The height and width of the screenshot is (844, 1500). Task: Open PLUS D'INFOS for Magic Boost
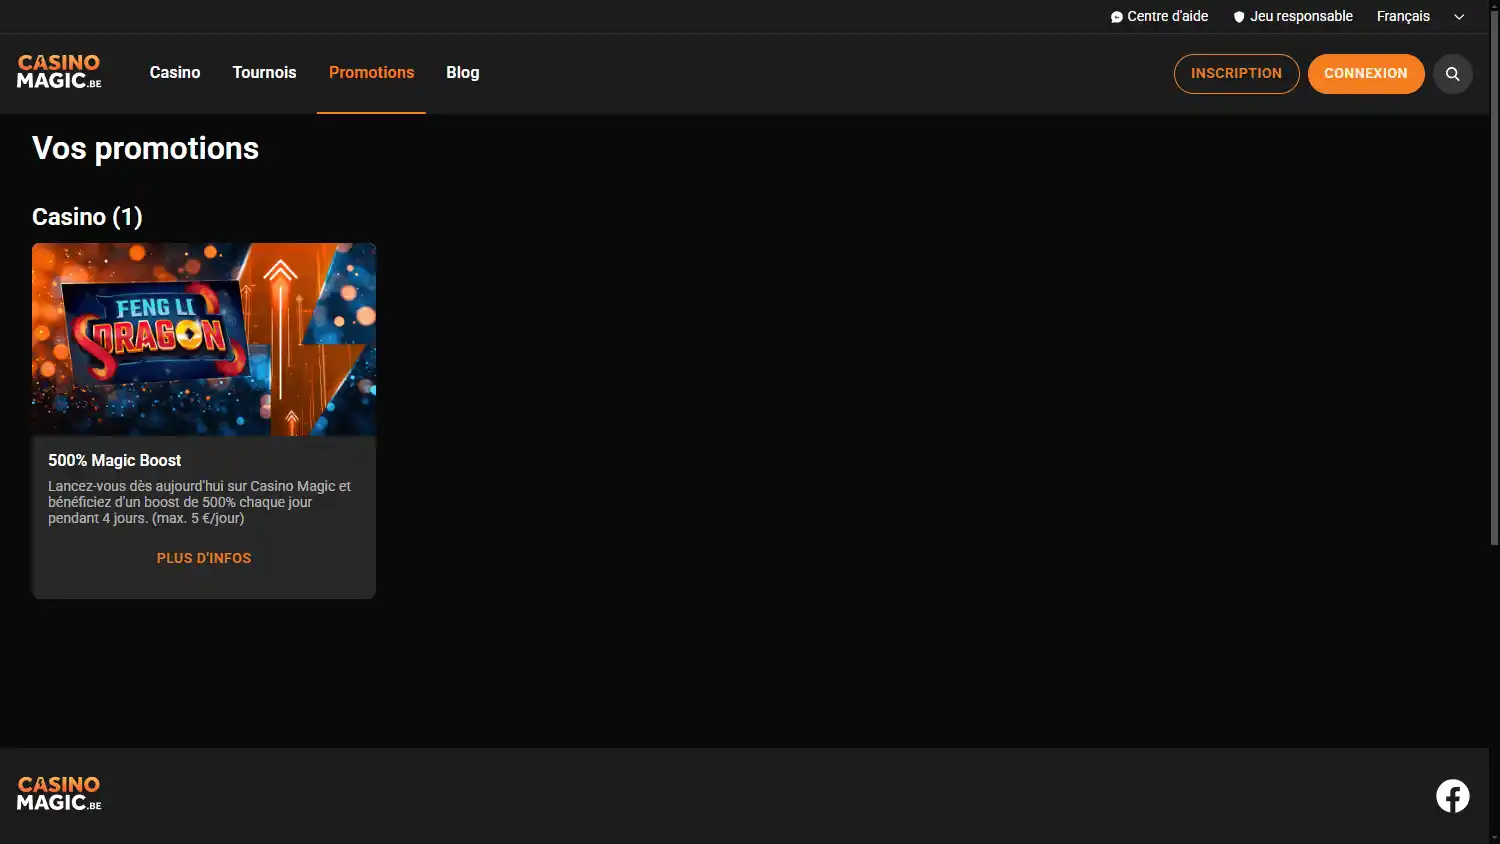coord(204,558)
